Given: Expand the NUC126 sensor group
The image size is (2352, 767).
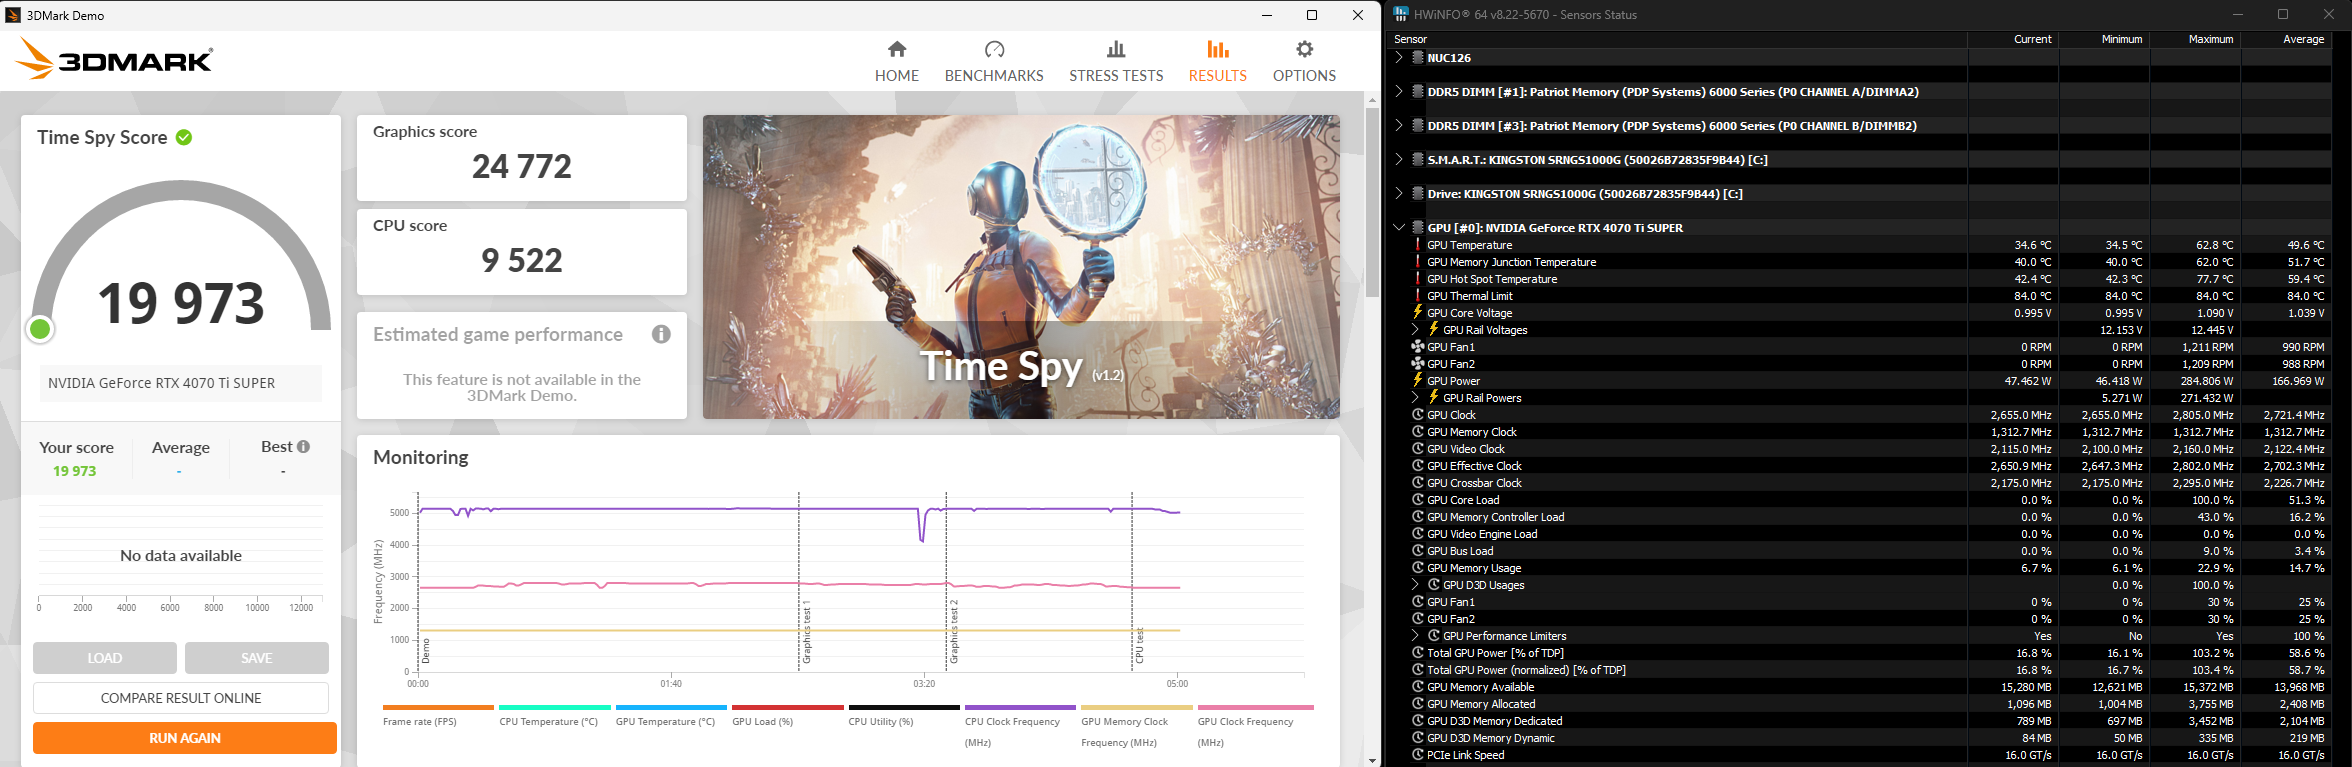Looking at the screenshot, I should click(1399, 58).
